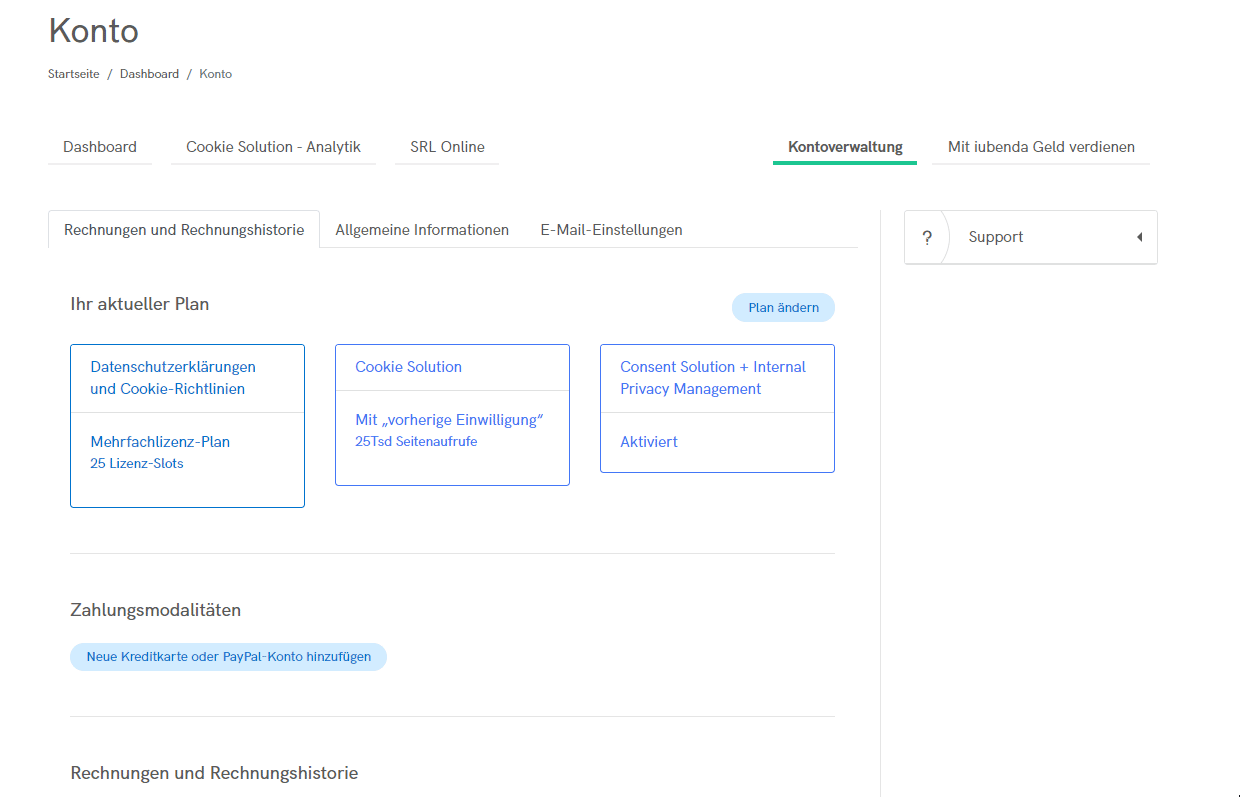1240x797 pixels.
Task: Switch to the Dashboard navigation tab
Action: coord(100,147)
